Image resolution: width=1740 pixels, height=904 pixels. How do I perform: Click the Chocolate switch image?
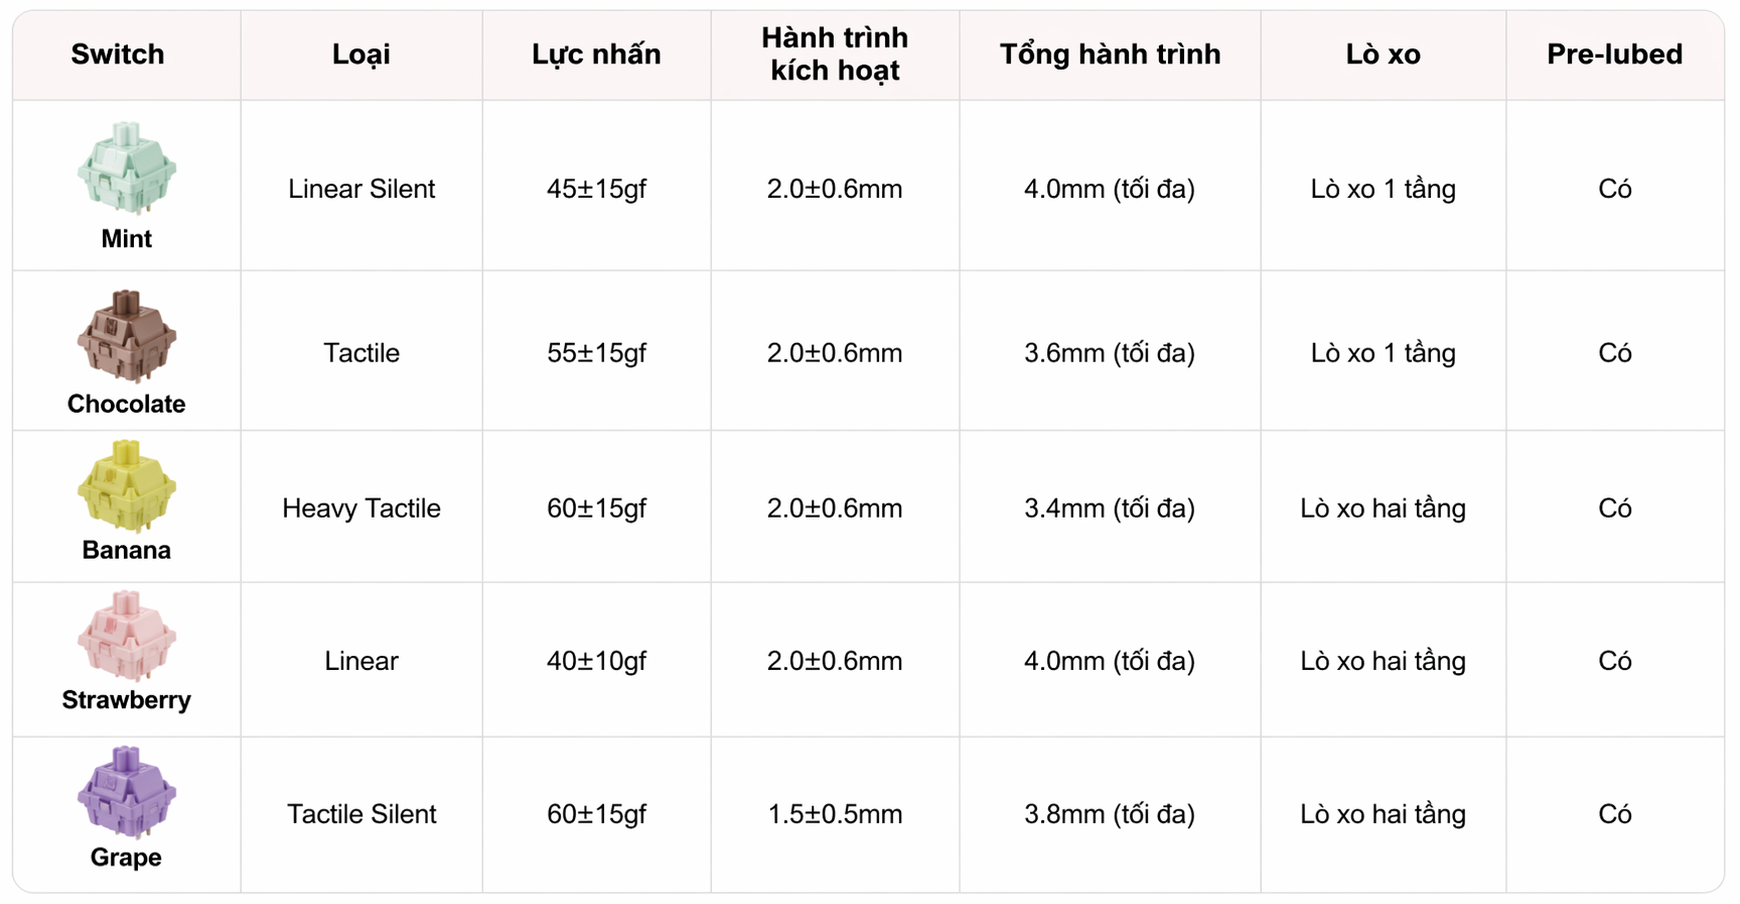point(126,336)
